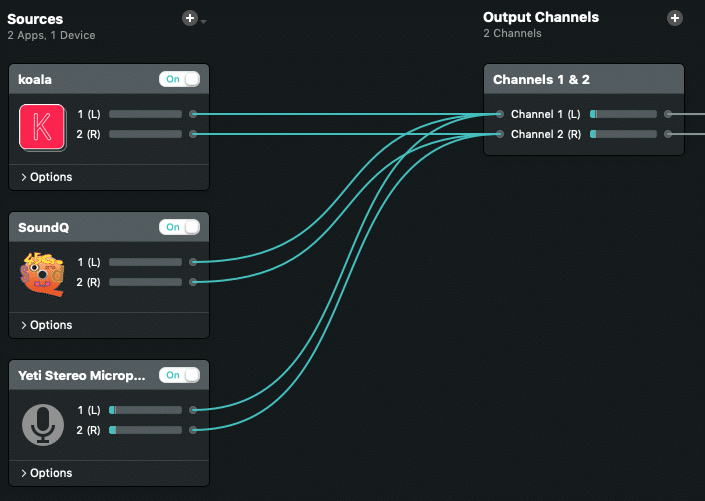Click Channel 2 (R) level meter

tap(623, 134)
